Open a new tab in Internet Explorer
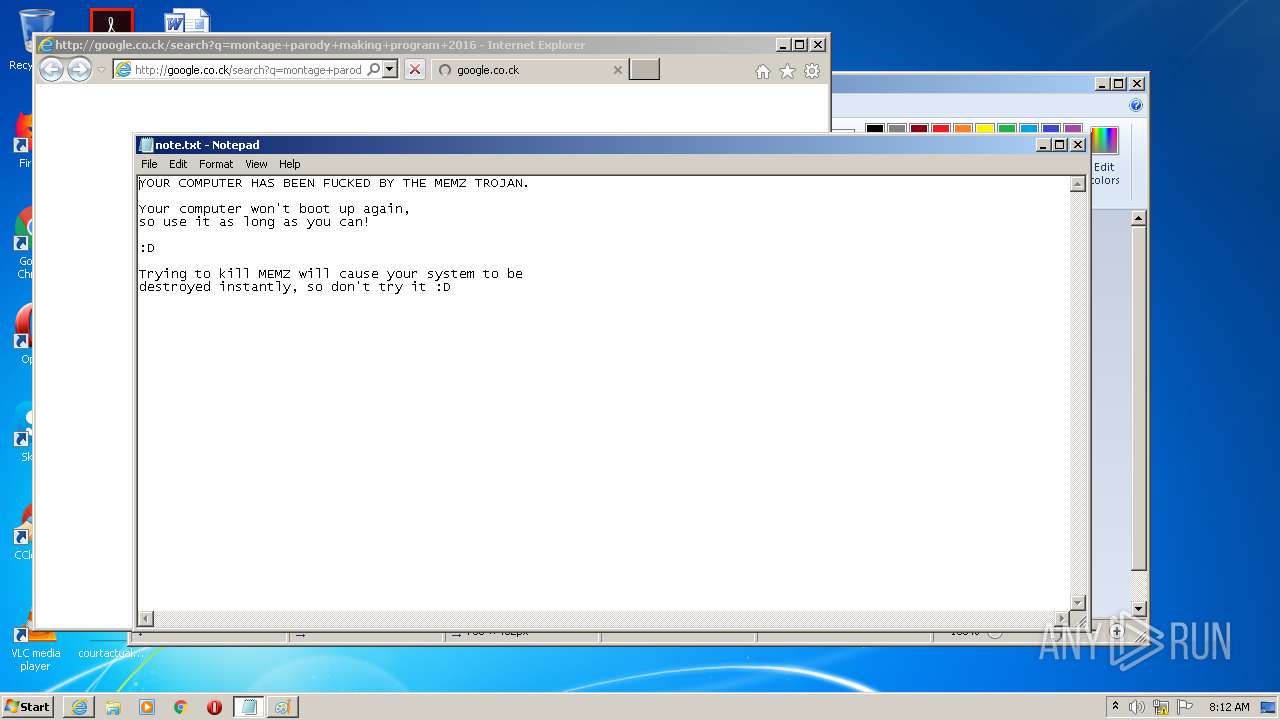 644,69
